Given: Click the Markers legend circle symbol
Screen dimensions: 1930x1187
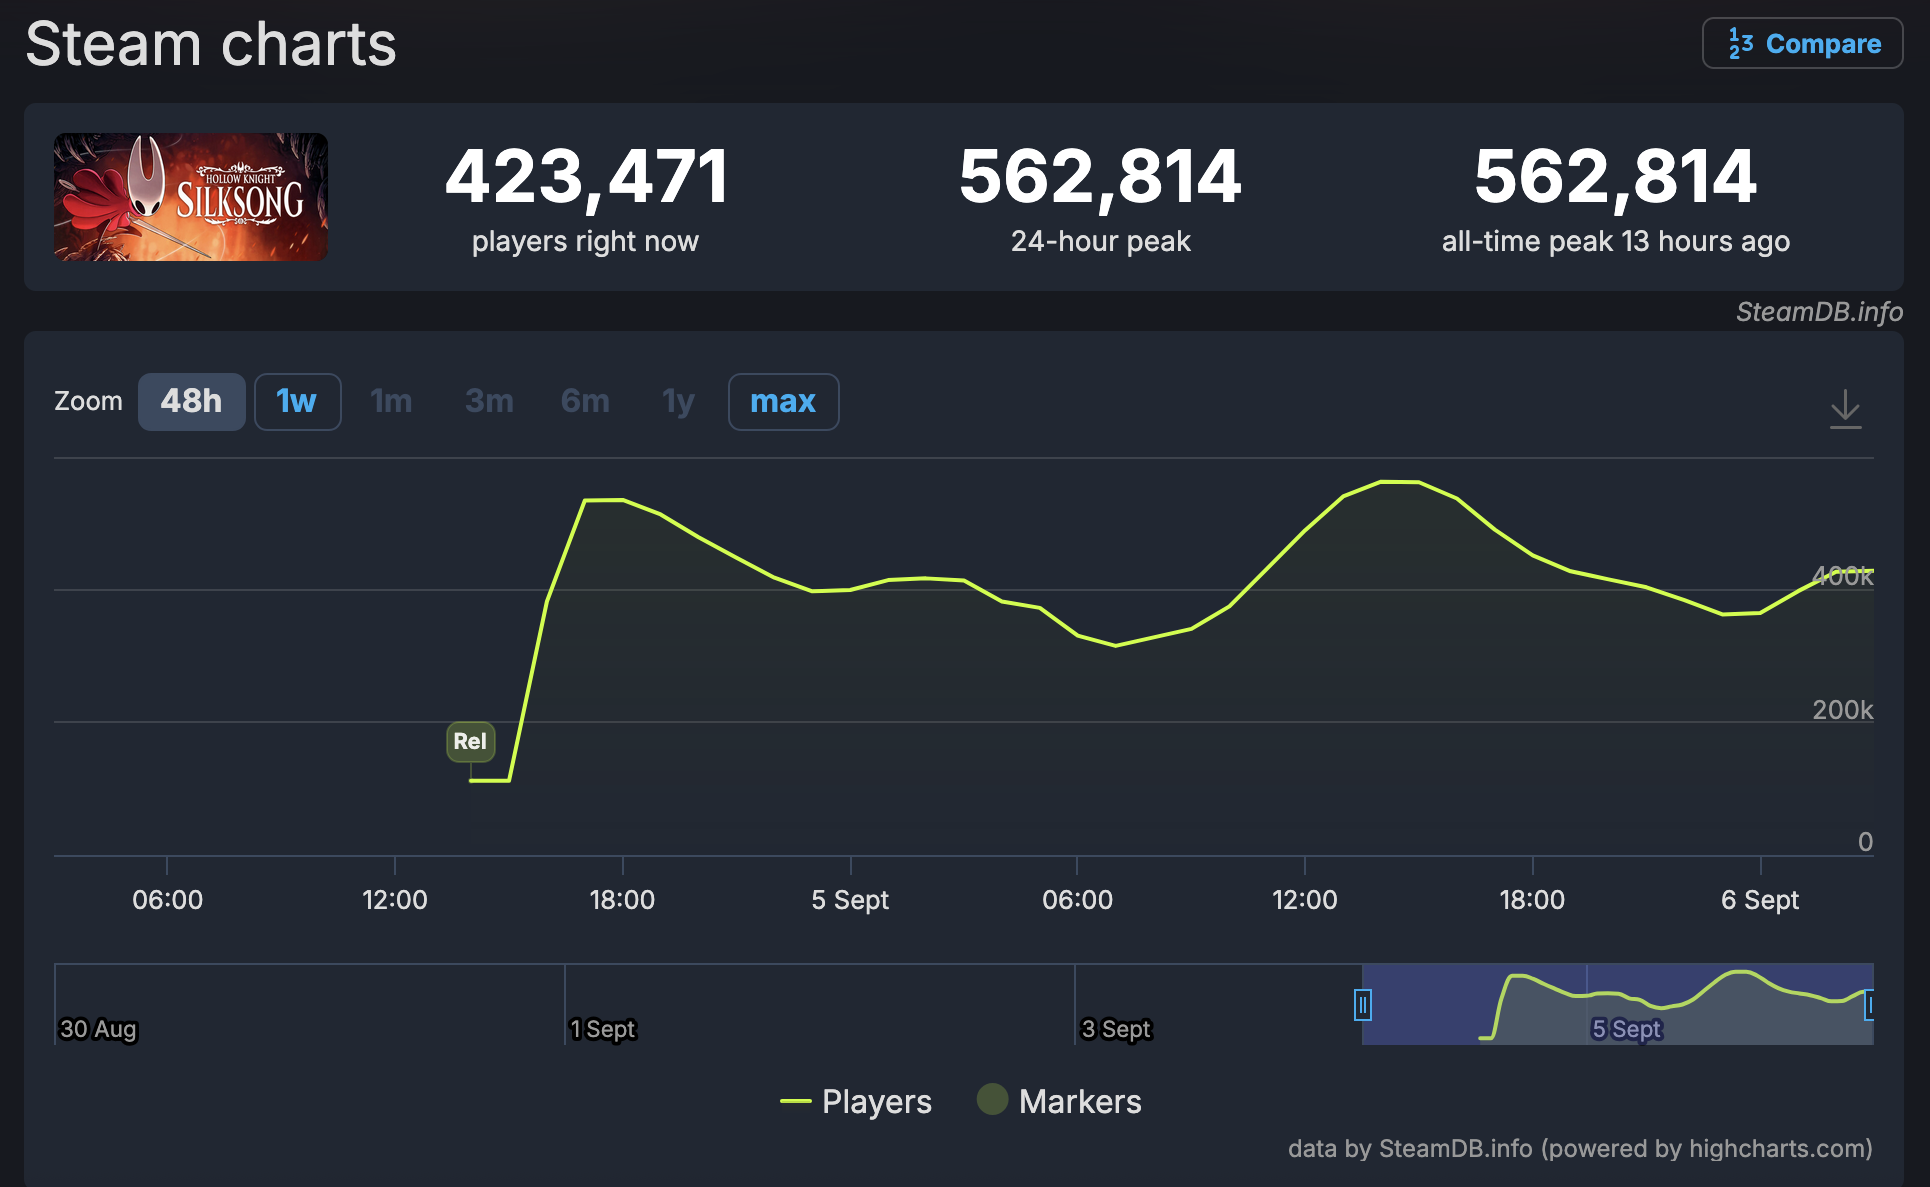Looking at the screenshot, I should 992,1099.
